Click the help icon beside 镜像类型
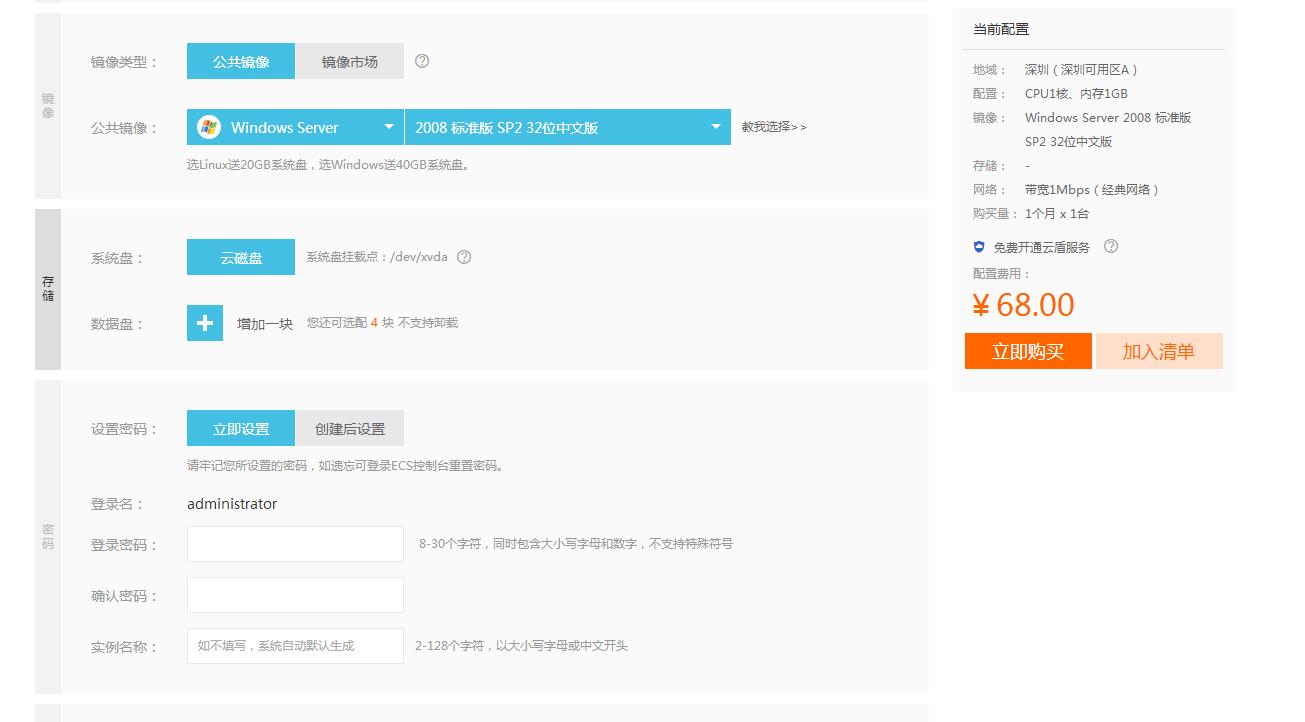1305x722 pixels. pos(422,61)
